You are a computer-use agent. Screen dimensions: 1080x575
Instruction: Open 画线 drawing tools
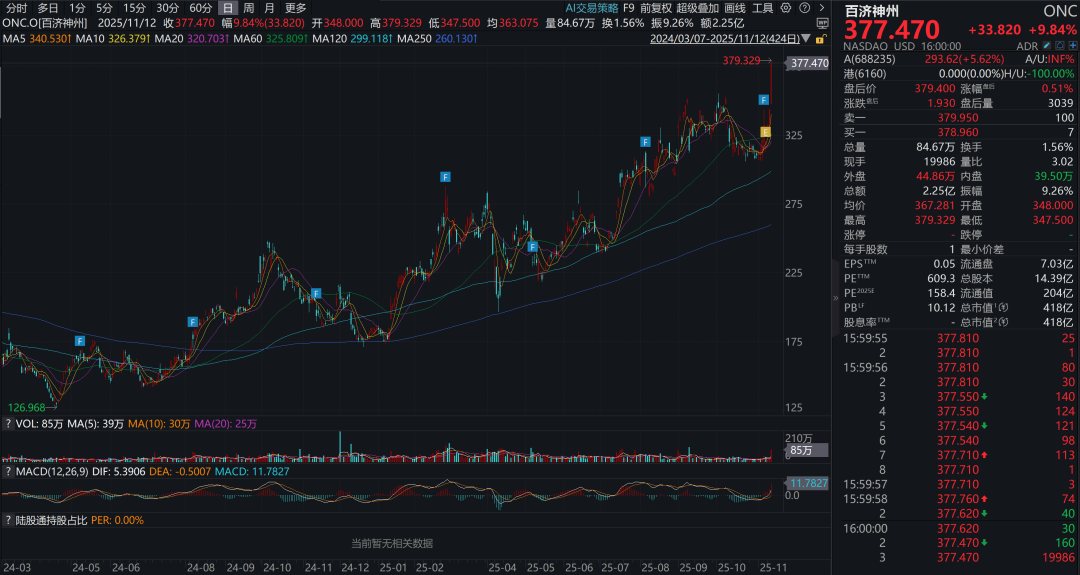[x=735, y=8]
